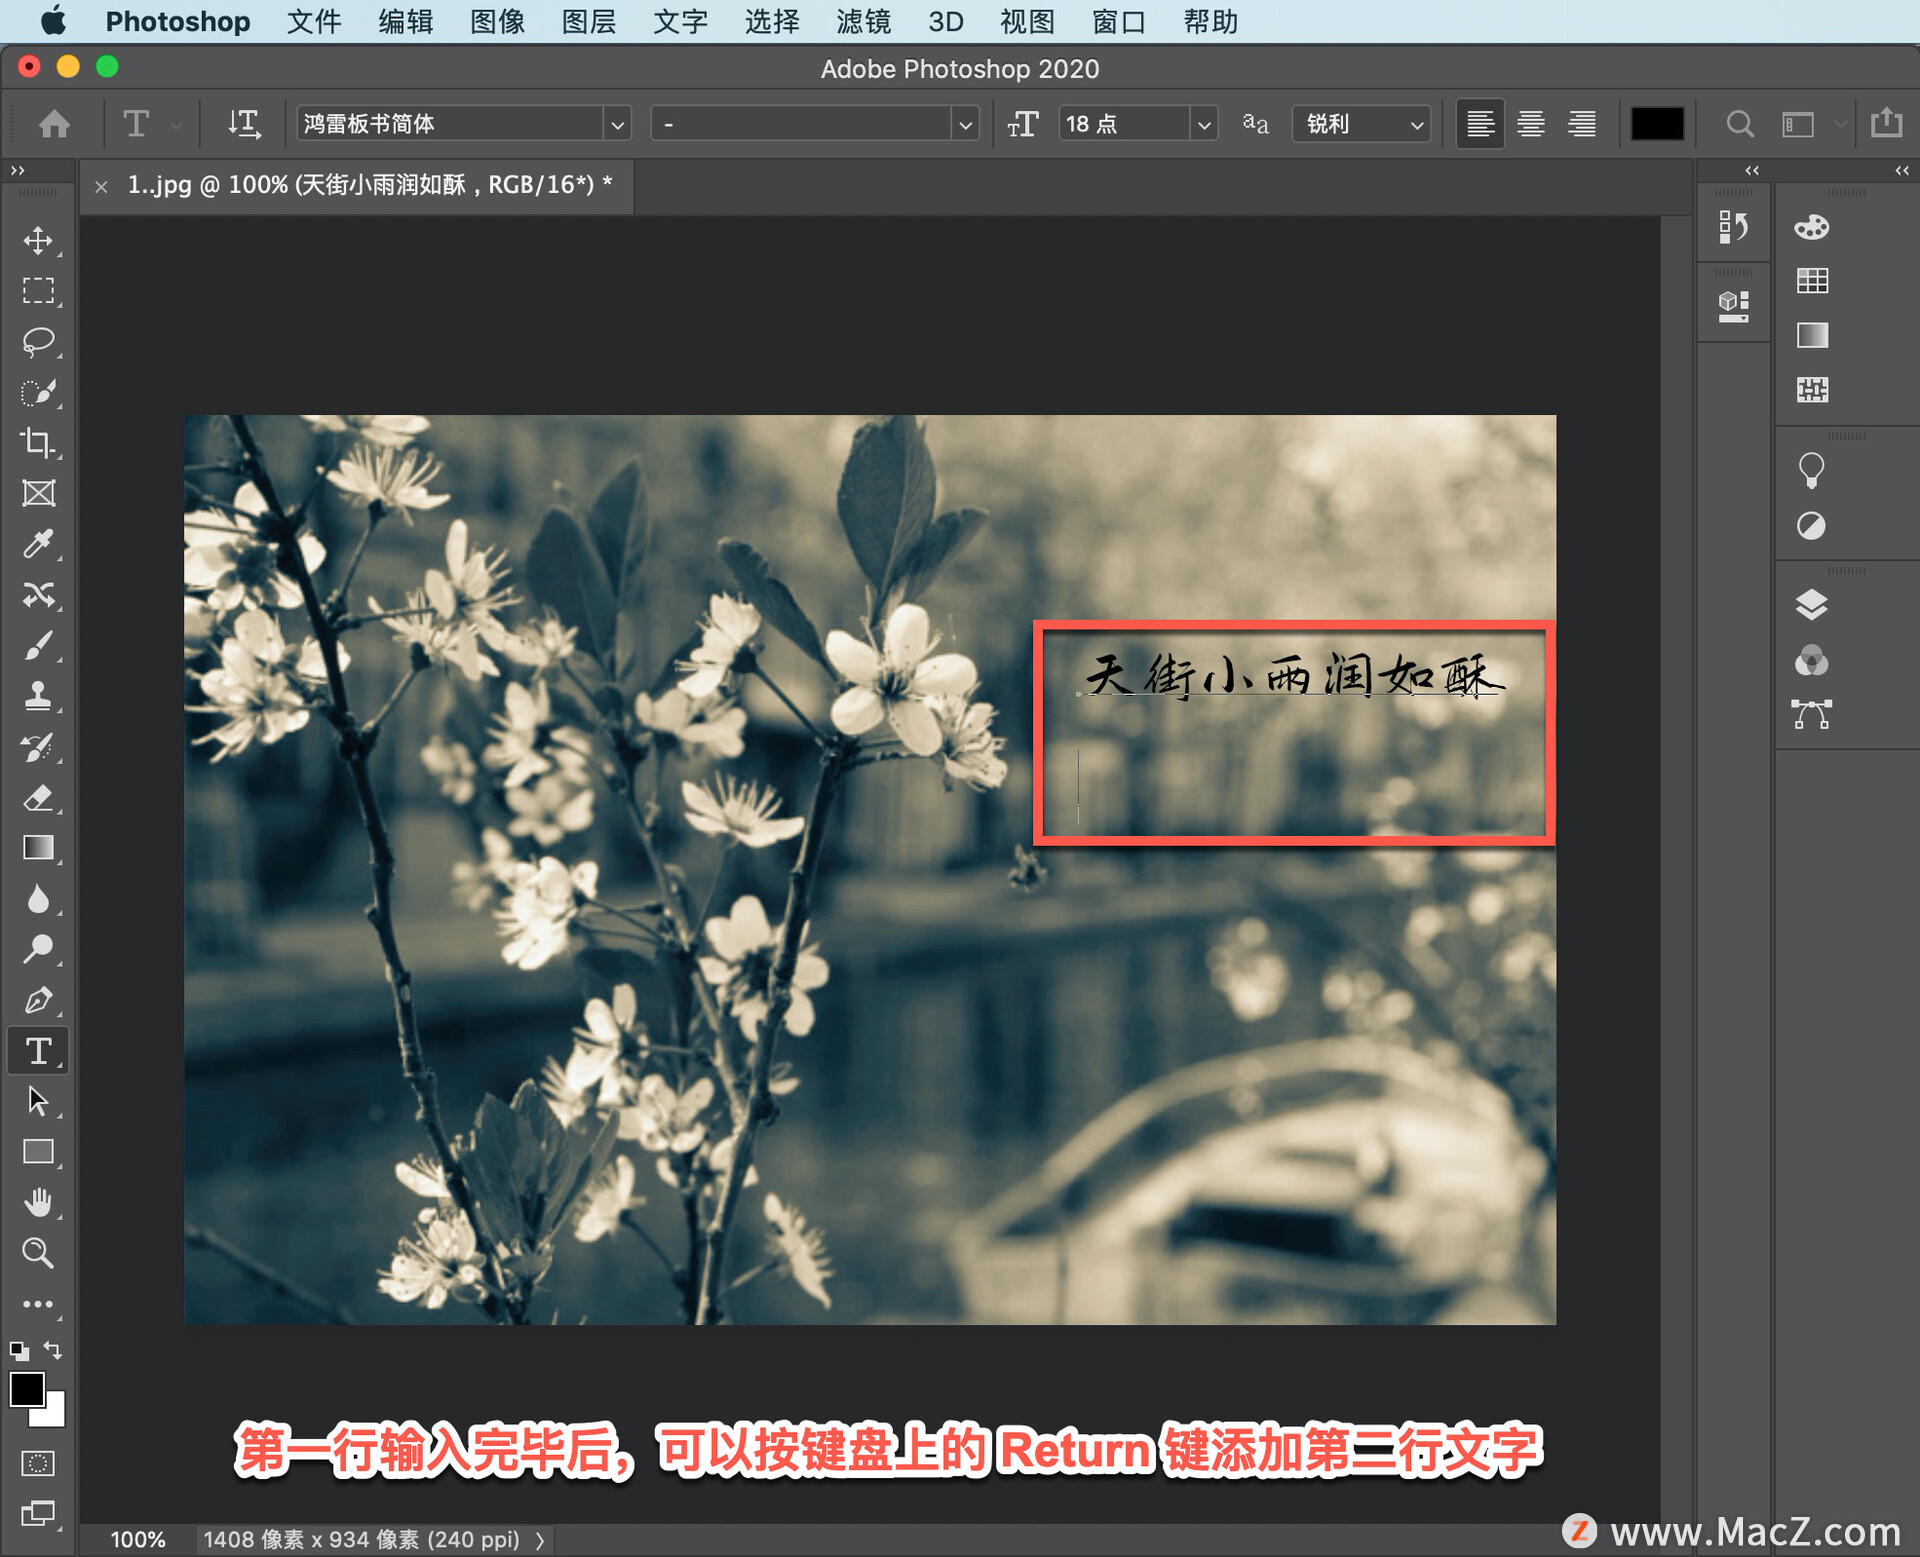Viewport: 1920px width, 1557px height.
Task: Change screen mode button
Action: [x=38, y=1514]
